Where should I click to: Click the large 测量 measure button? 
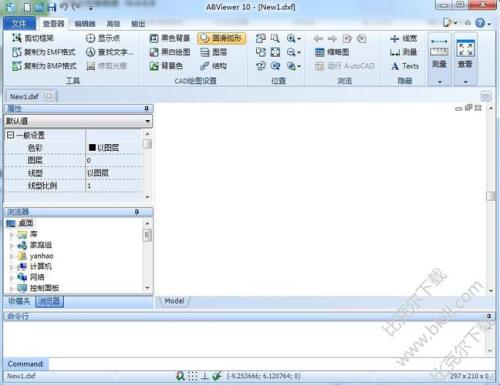[439, 58]
